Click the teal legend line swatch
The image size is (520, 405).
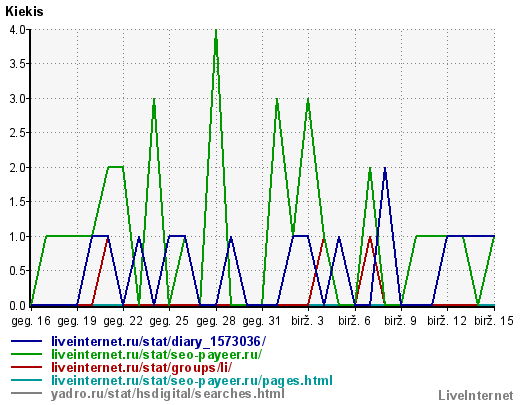tap(26, 380)
